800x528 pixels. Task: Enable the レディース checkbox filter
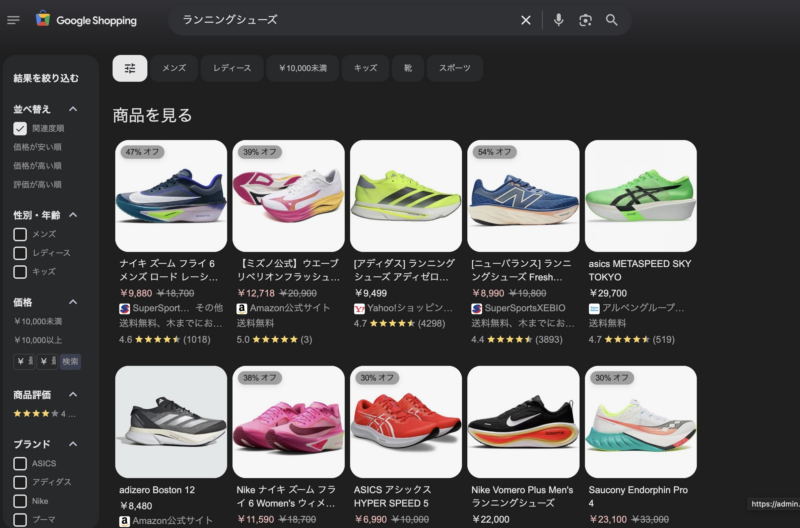[x=20, y=253]
